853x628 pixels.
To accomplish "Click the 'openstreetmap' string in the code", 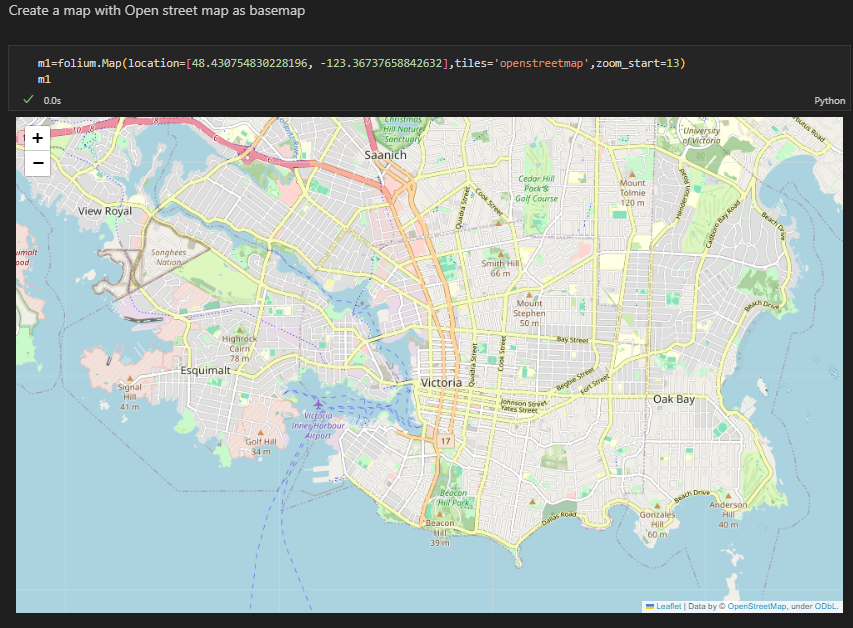I will point(541,63).
